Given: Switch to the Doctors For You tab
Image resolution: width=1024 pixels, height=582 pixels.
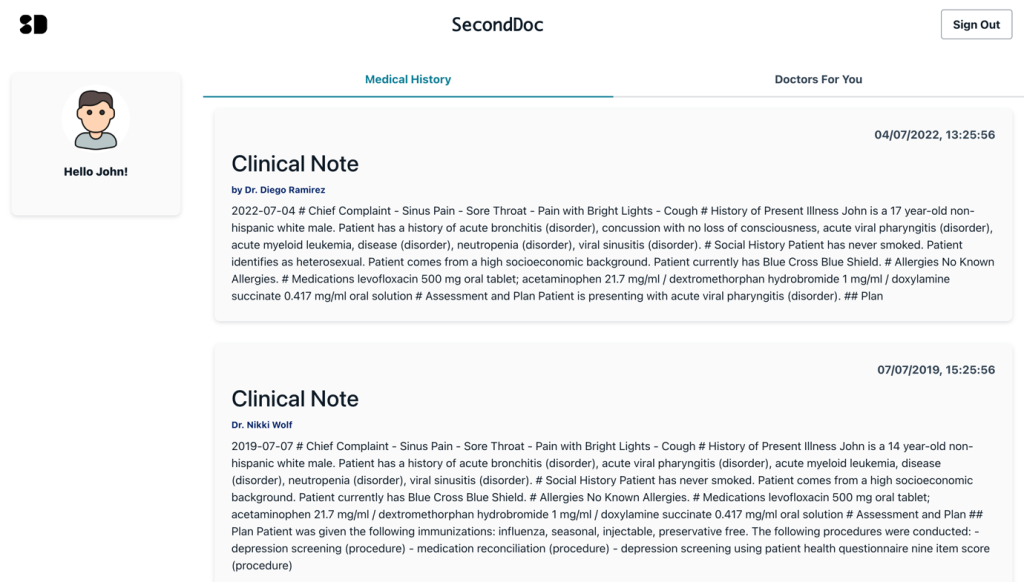Looking at the screenshot, I should tap(818, 79).
